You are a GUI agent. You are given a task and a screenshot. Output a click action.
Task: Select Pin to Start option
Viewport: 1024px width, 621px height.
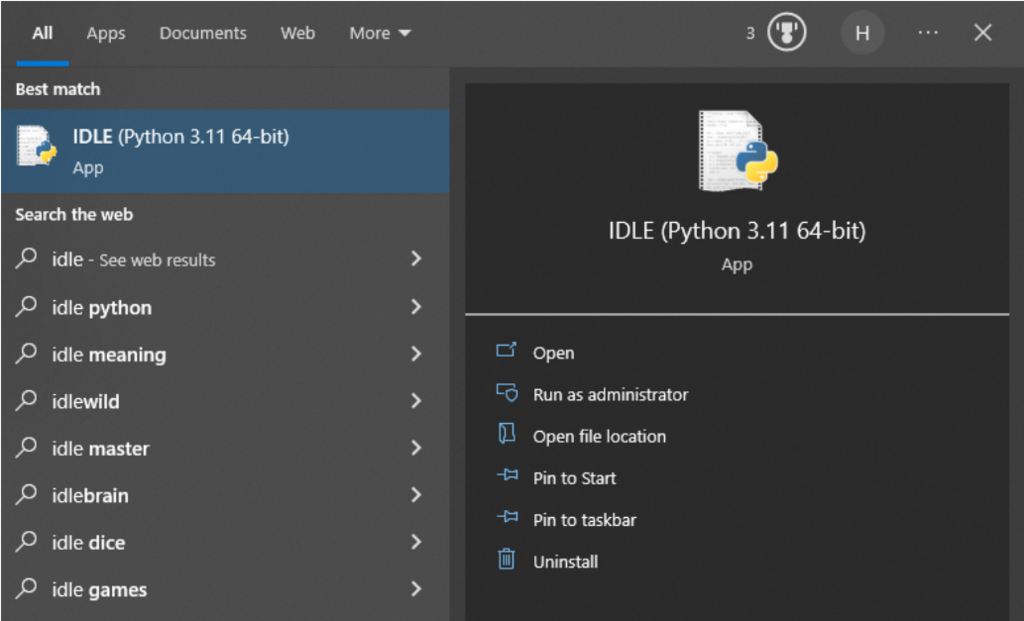(574, 478)
